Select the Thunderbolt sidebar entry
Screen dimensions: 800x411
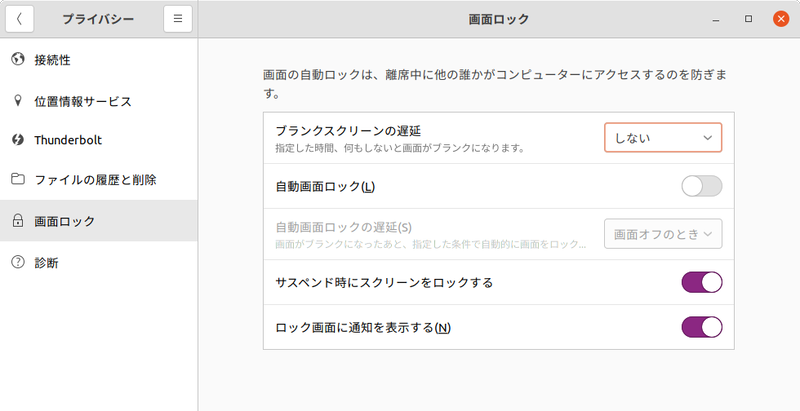pos(68,140)
